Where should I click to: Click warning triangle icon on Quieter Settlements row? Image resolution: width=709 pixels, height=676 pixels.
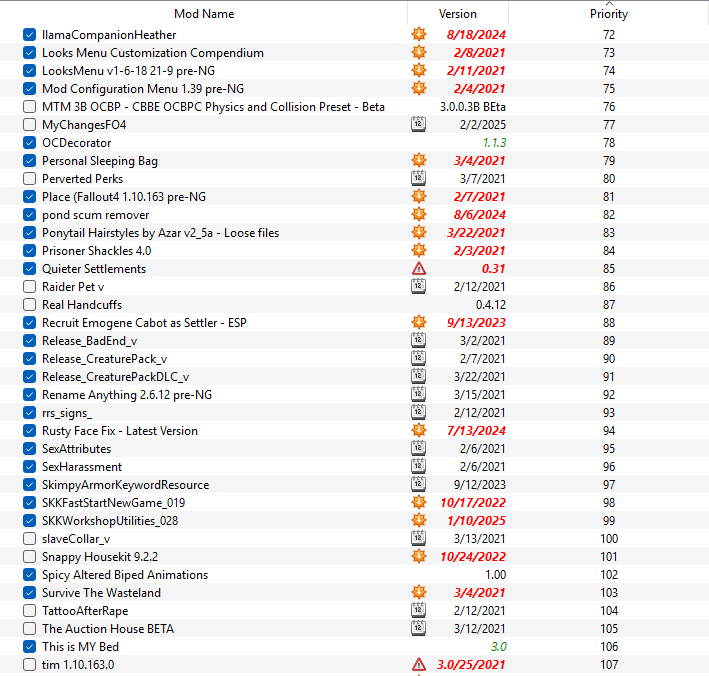click(x=419, y=269)
